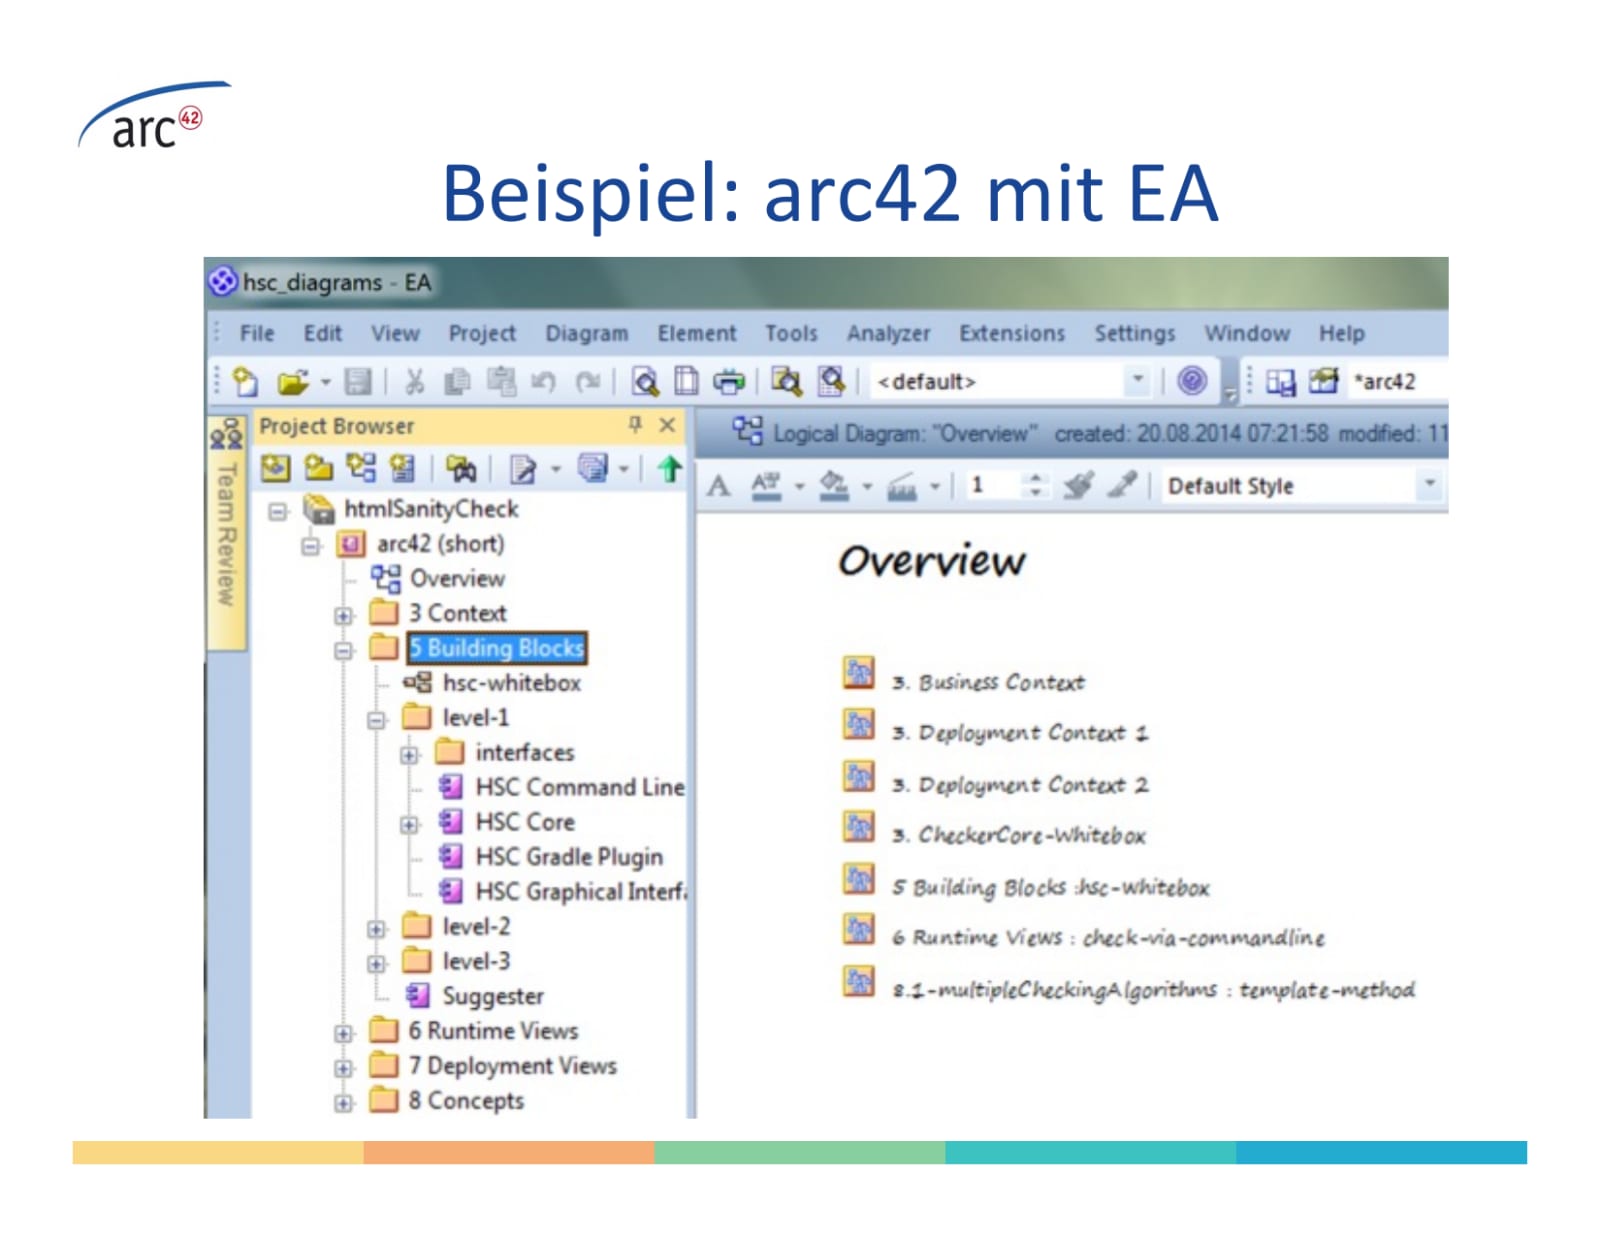
Task: Click the New Diagram icon in Project Browser
Action: 360,467
